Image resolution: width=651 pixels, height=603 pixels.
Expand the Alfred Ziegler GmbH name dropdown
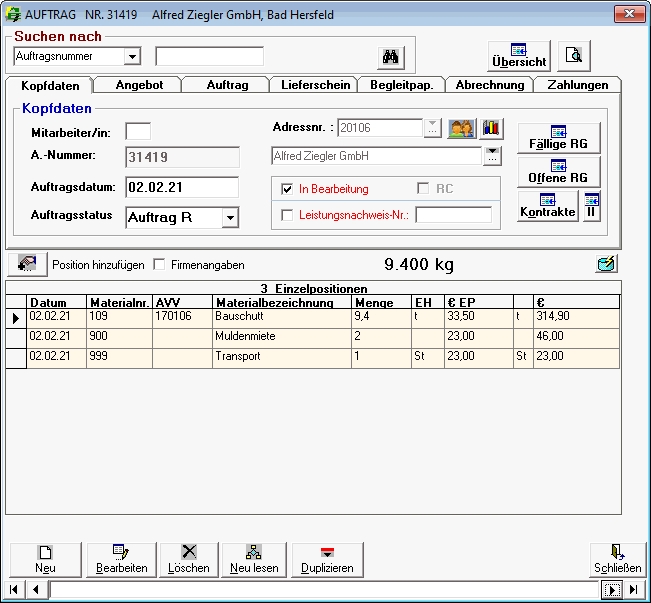(x=492, y=156)
